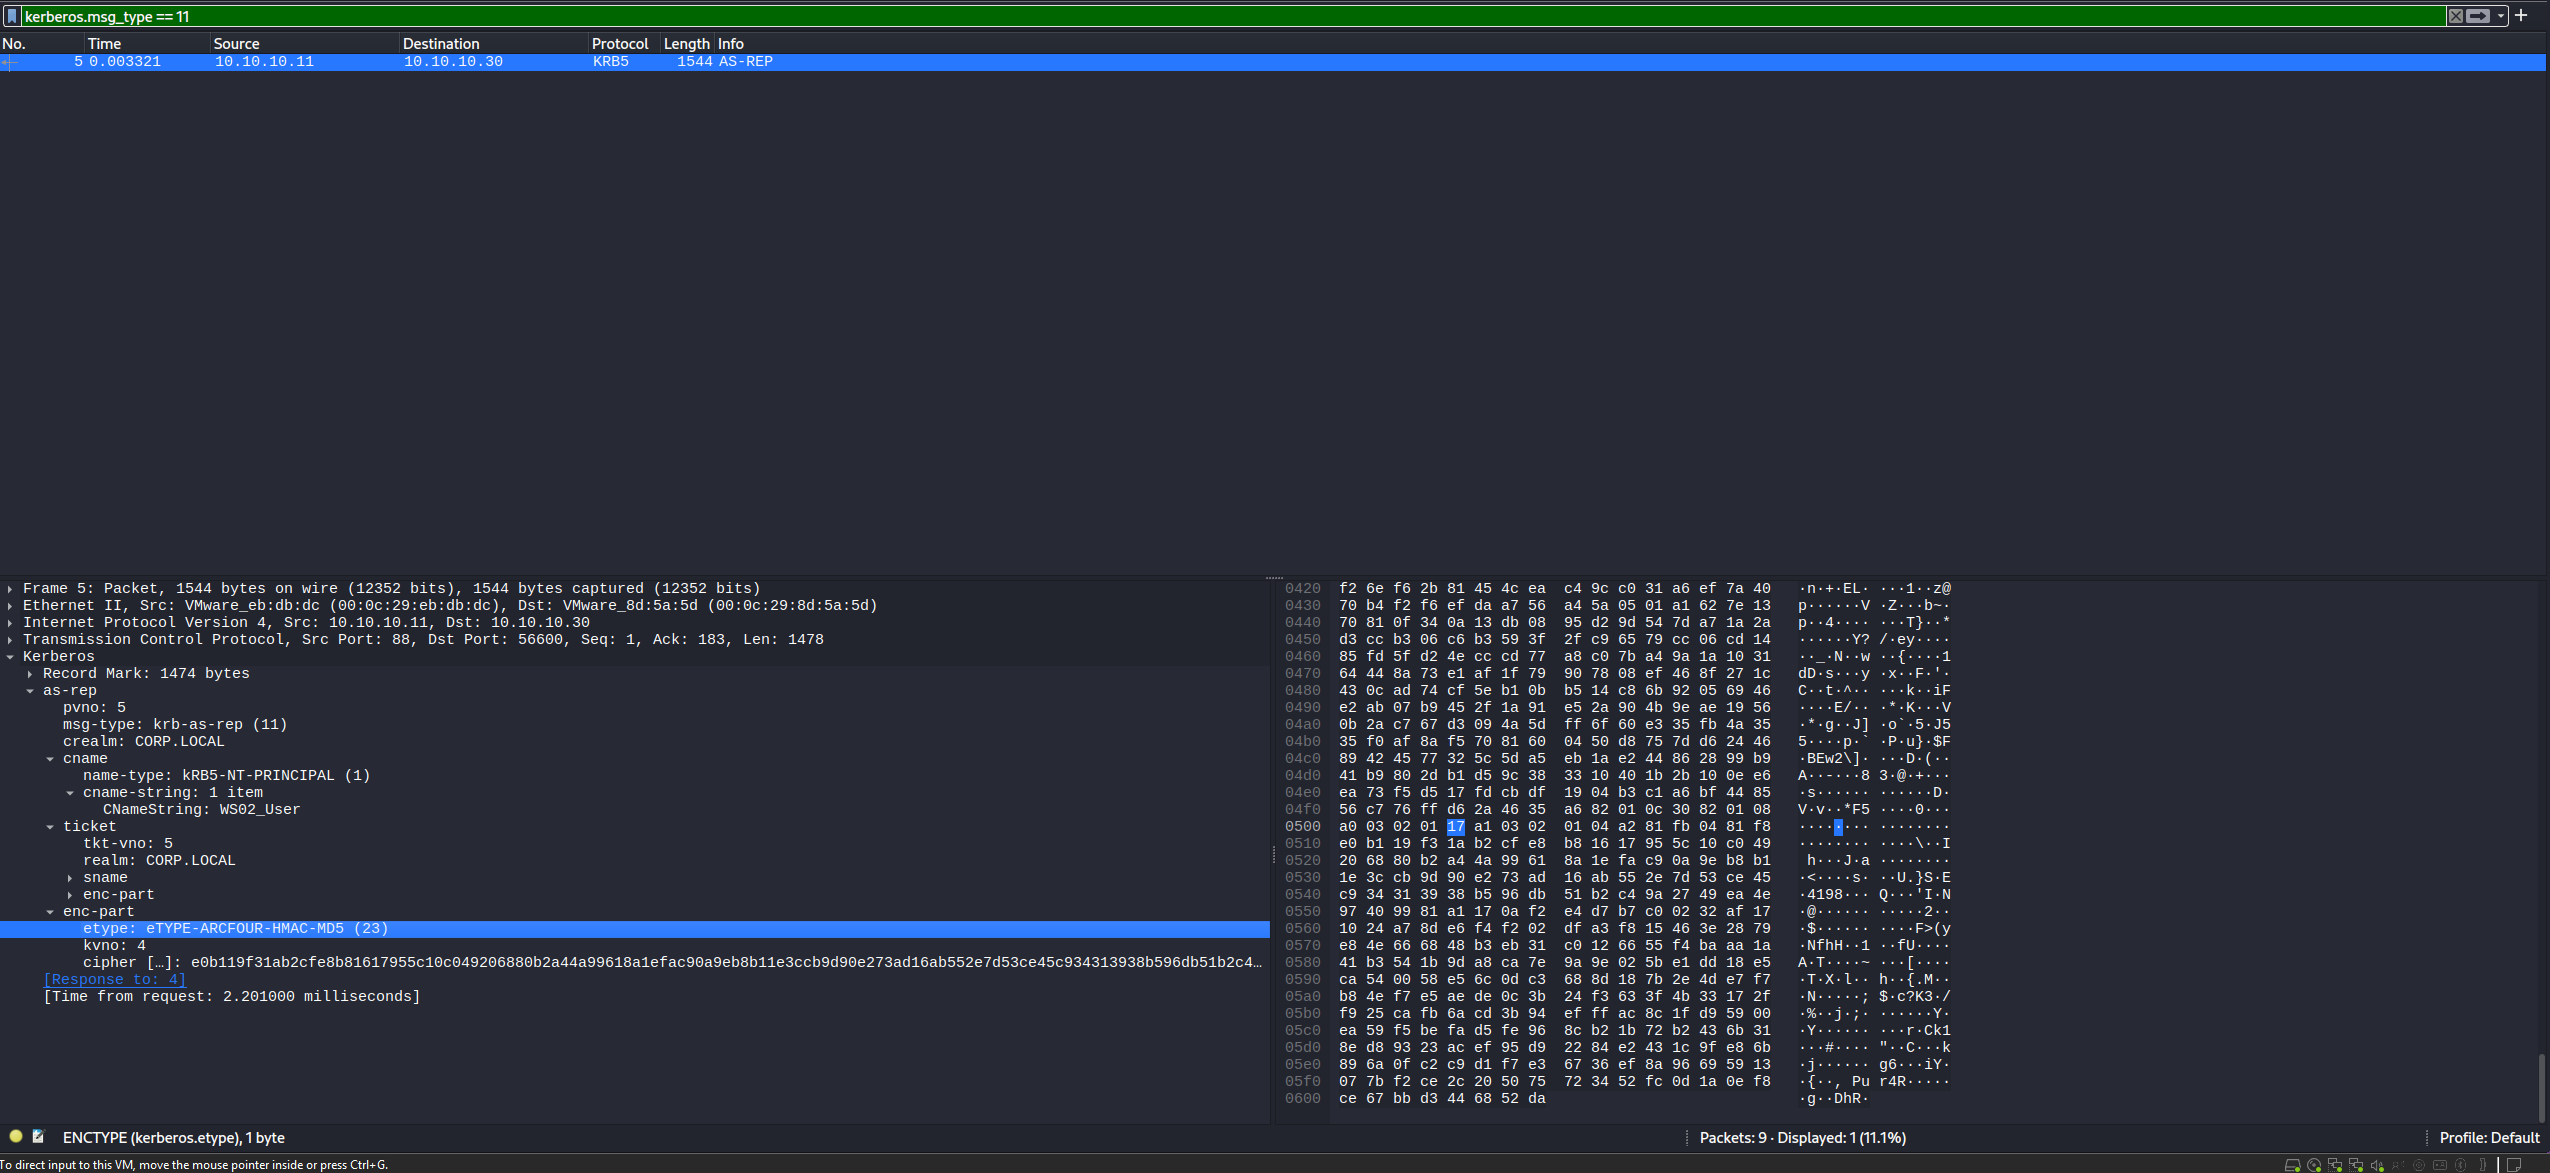Open expert information yellow circle icon
The width and height of the screenshot is (2550, 1173).
click(x=16, y=1136)
